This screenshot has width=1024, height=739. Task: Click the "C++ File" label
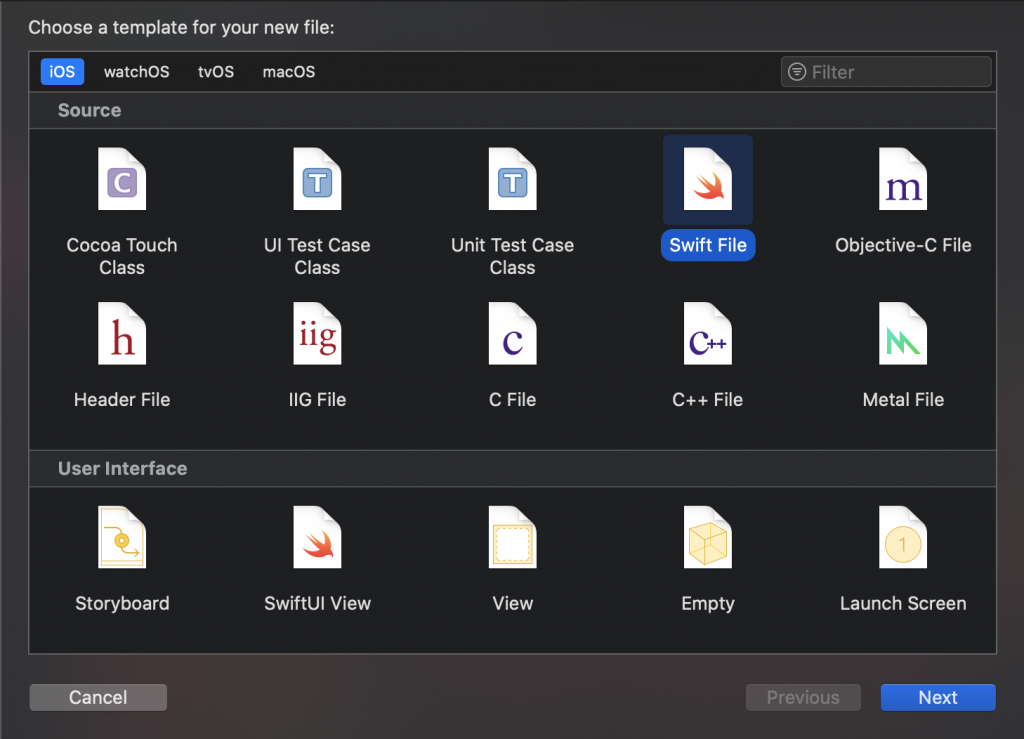click(x=708, y=400)
